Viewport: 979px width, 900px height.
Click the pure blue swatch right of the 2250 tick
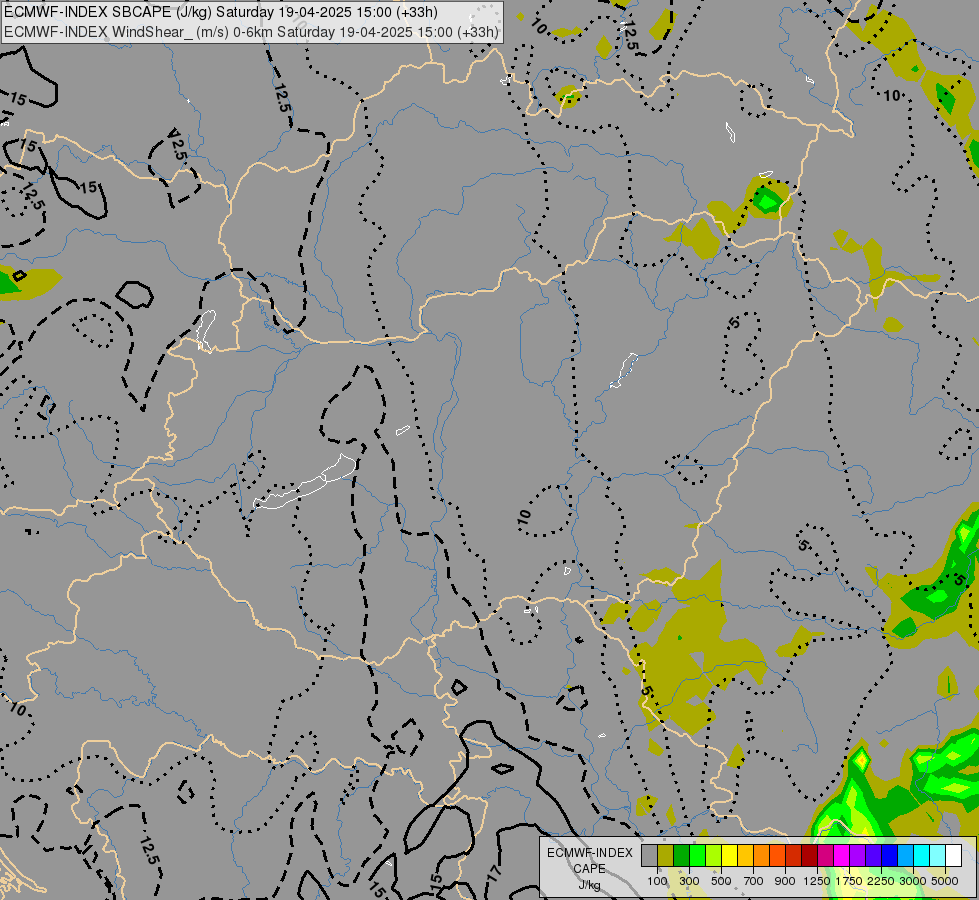(x=890, y=856)
